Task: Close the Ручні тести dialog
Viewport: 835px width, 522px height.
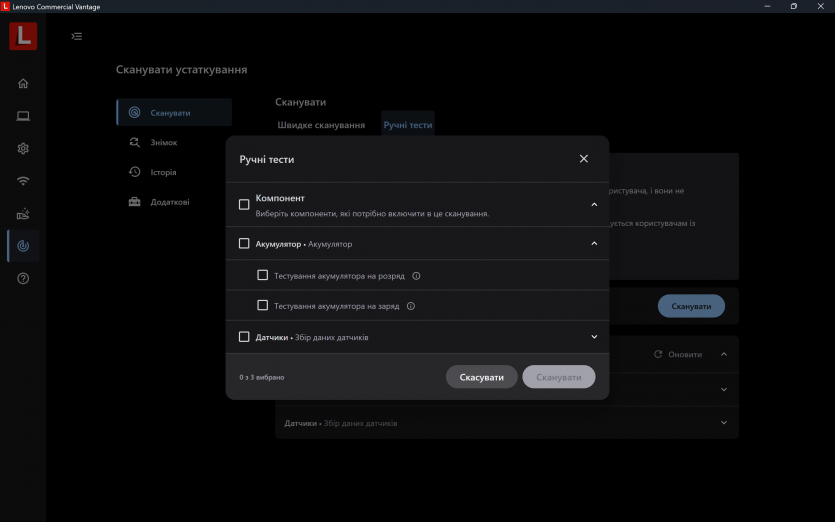Action: 584,159
